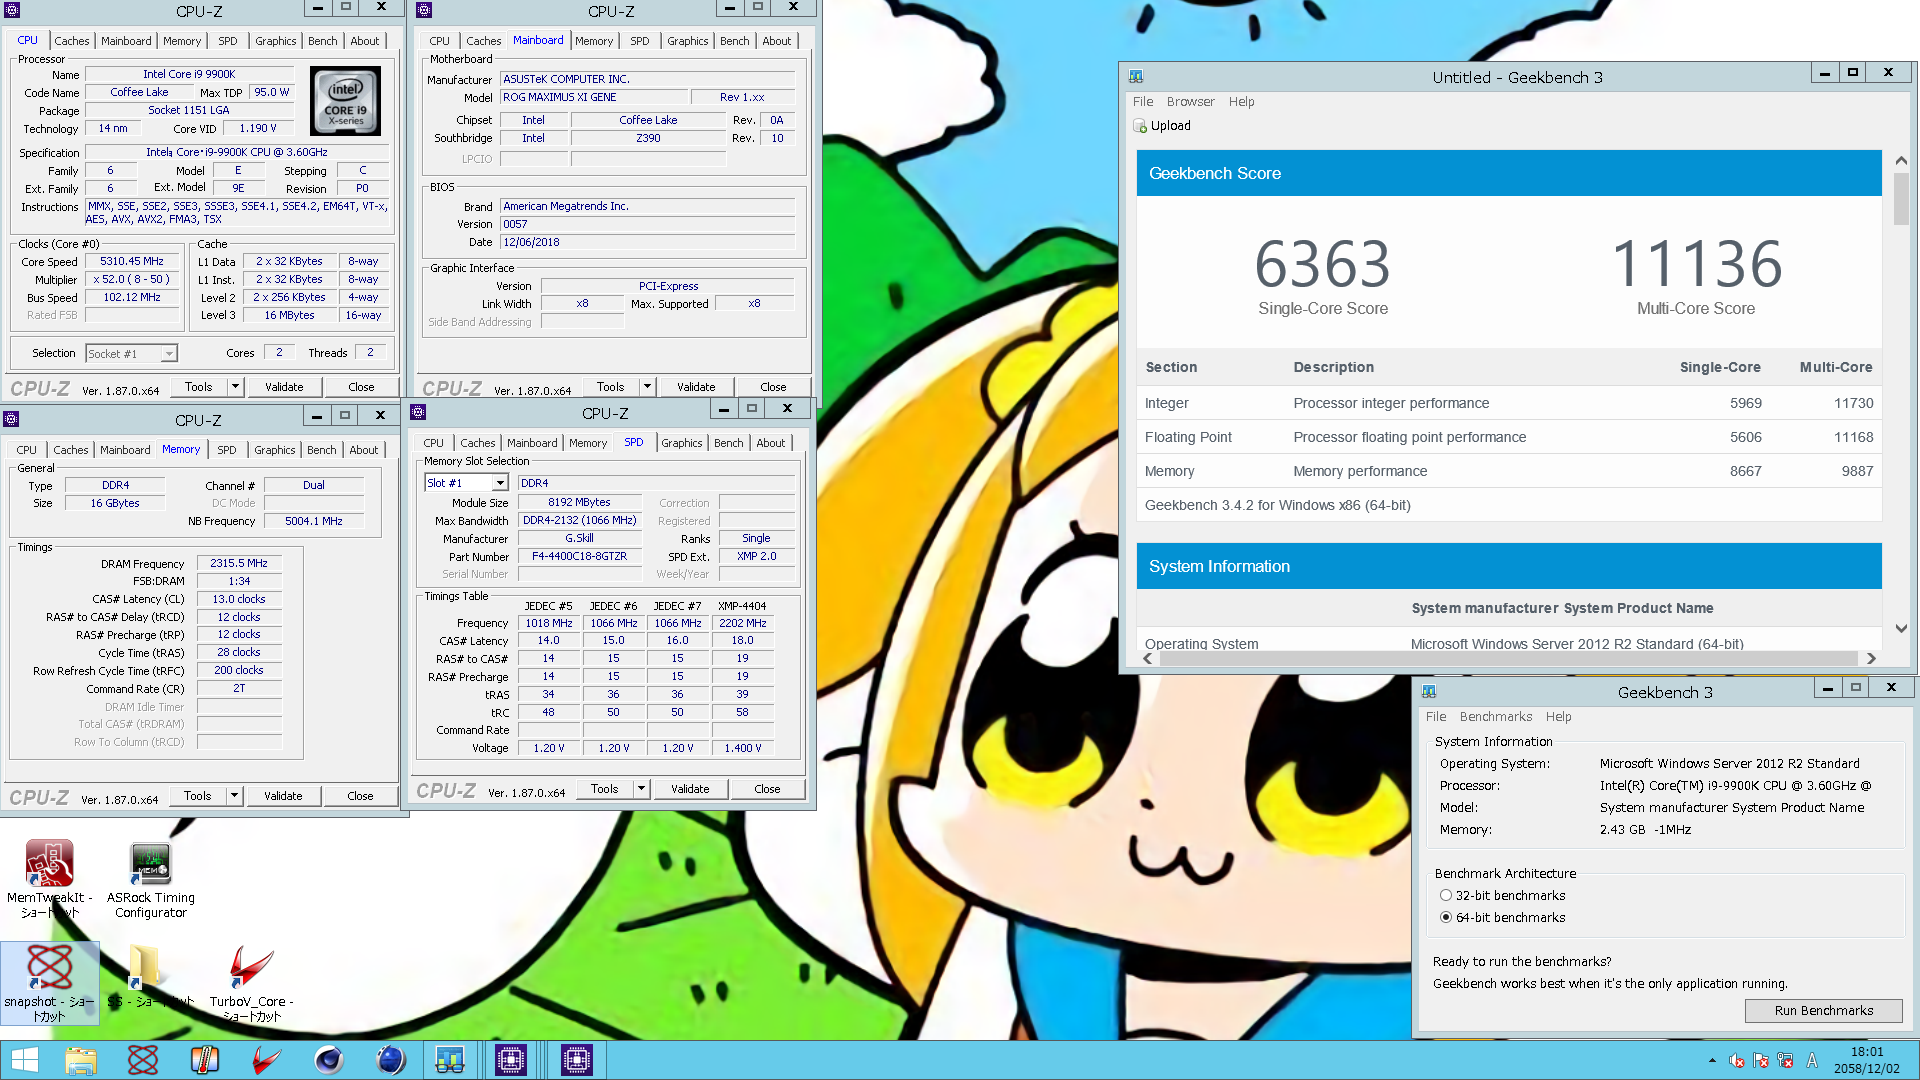Open MemTweakIt desktop shortcut
This screenshot has width=1920, height=1080.
[x=49, y=878]
